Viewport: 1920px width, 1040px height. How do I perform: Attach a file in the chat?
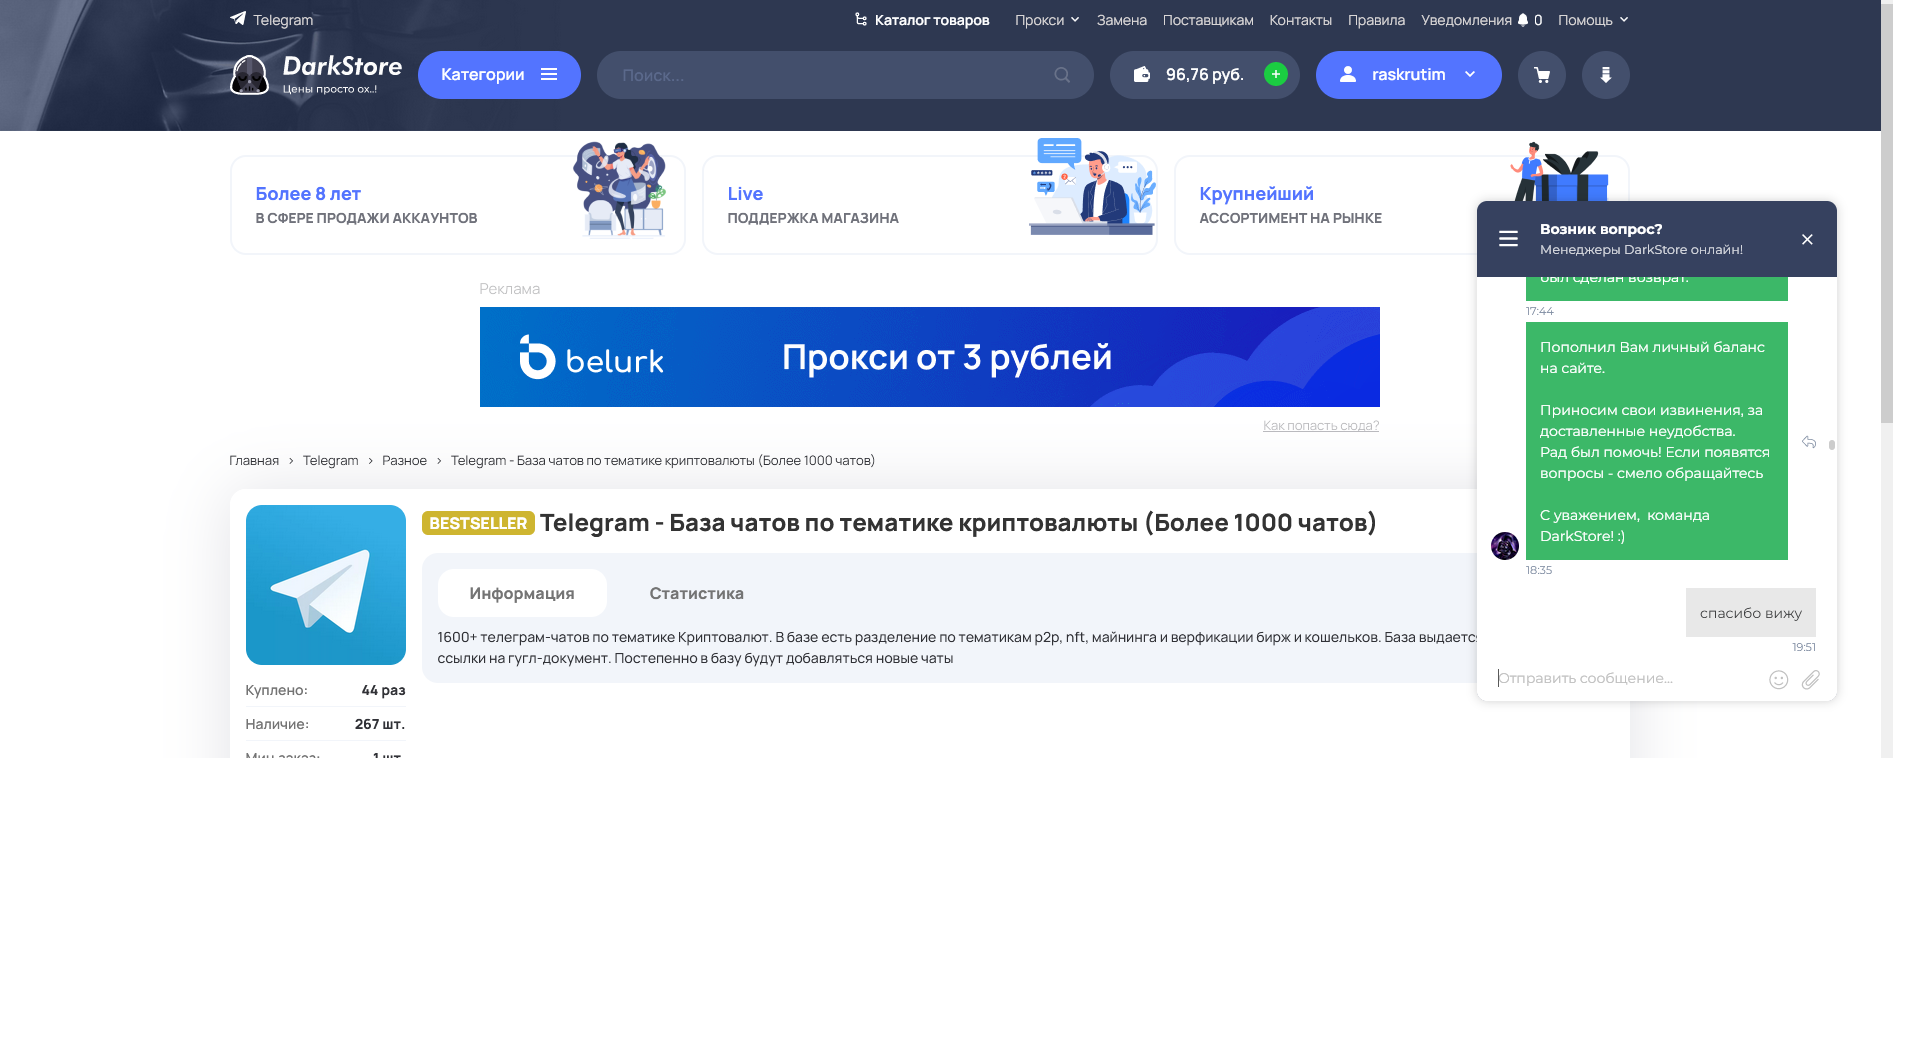1811,680
